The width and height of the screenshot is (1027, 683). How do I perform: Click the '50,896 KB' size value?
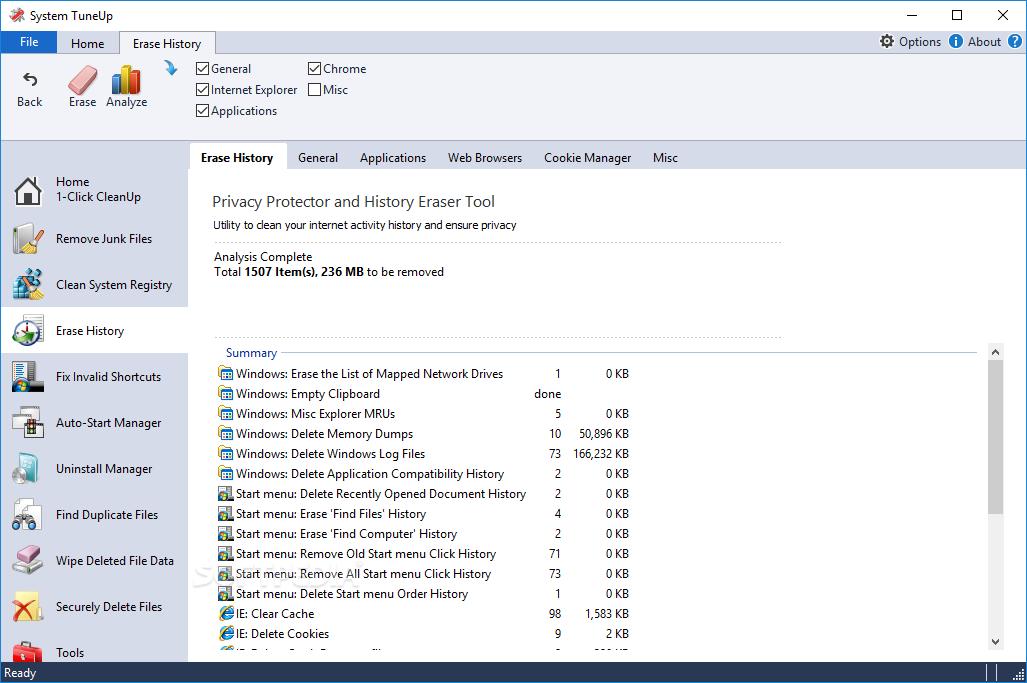tap(604, 434)
